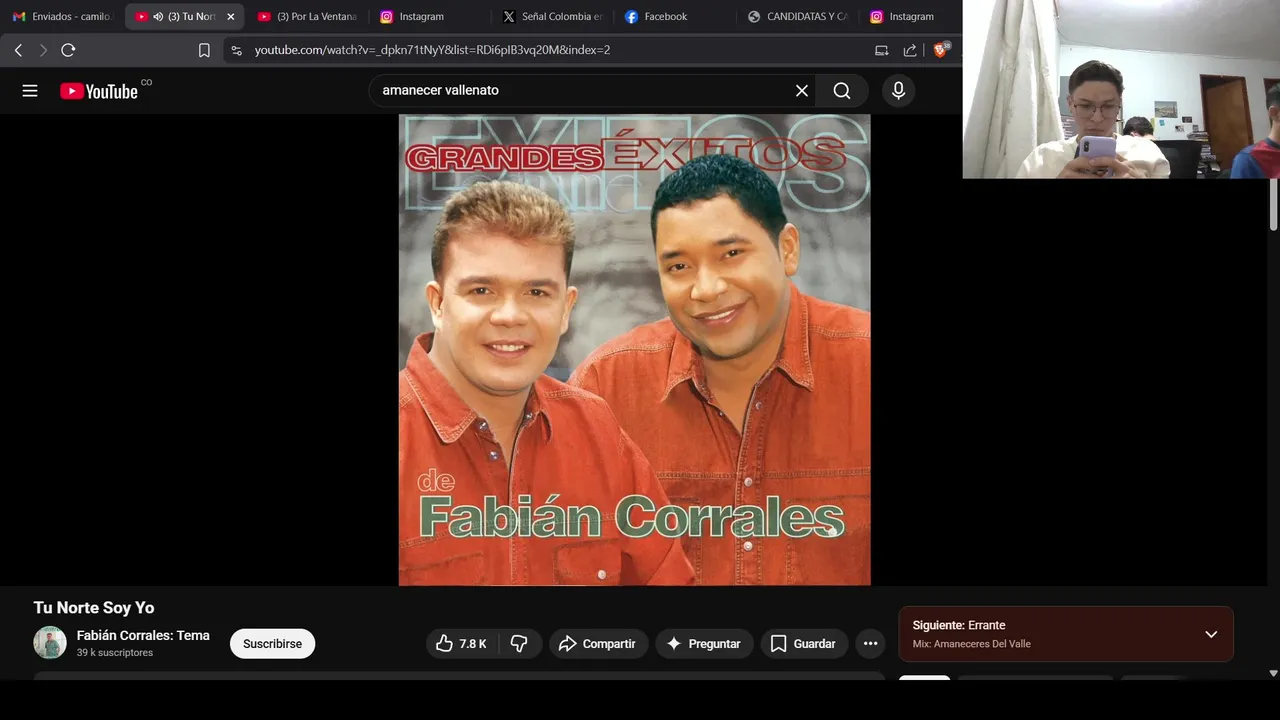Screen dimensions: 1280x720
Task: Click the page vertical scrollbar
Action: [x=1273, y=205]
